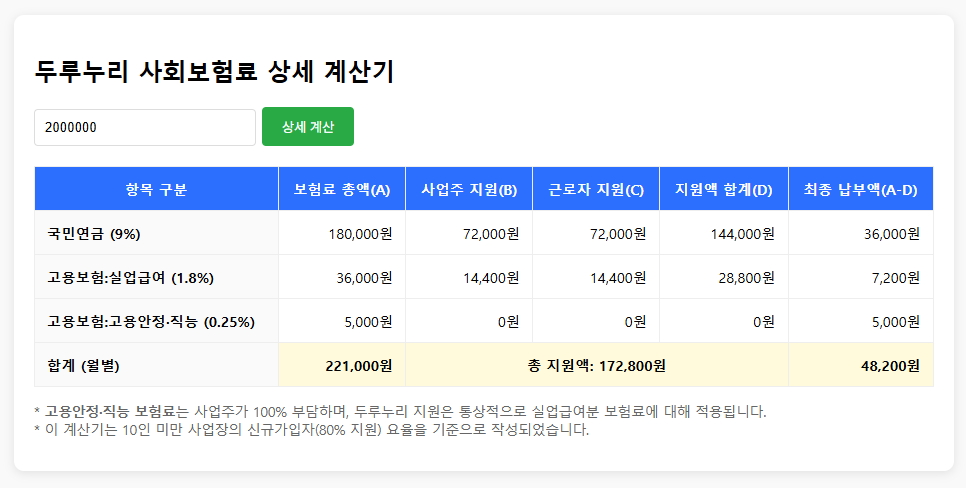
Task: Click the 48,200원 total final payment cell
Action: pyautogui.click(x=889, y=365)
